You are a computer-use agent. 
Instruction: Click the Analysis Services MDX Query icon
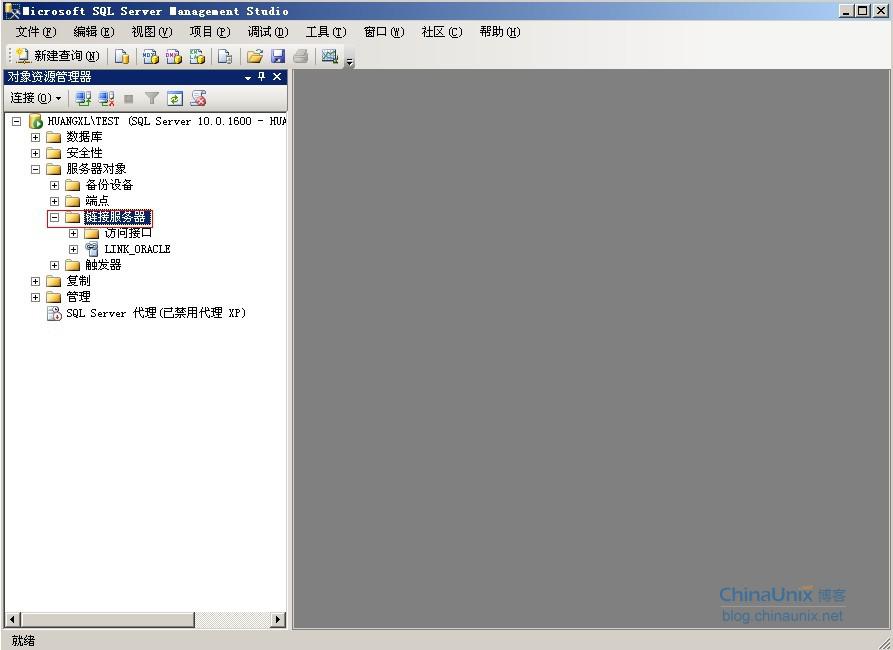click(151, 56)
